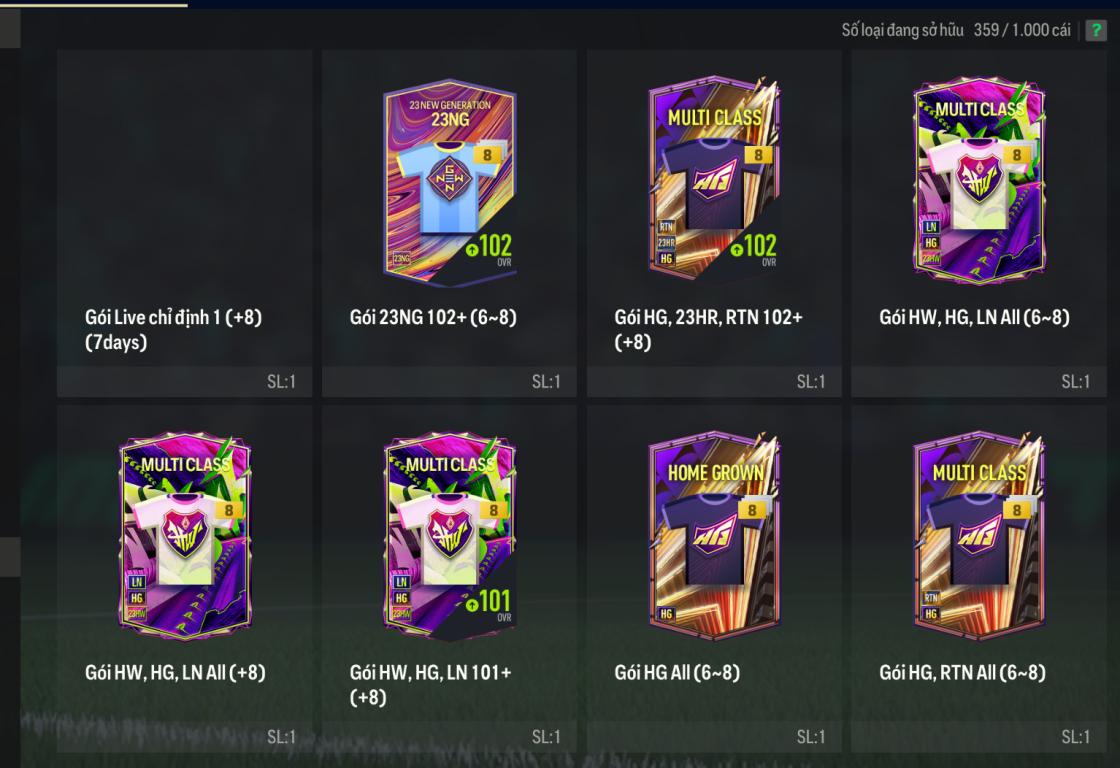Click the 101 OVR badge on multi class card

tap(489, 604)
